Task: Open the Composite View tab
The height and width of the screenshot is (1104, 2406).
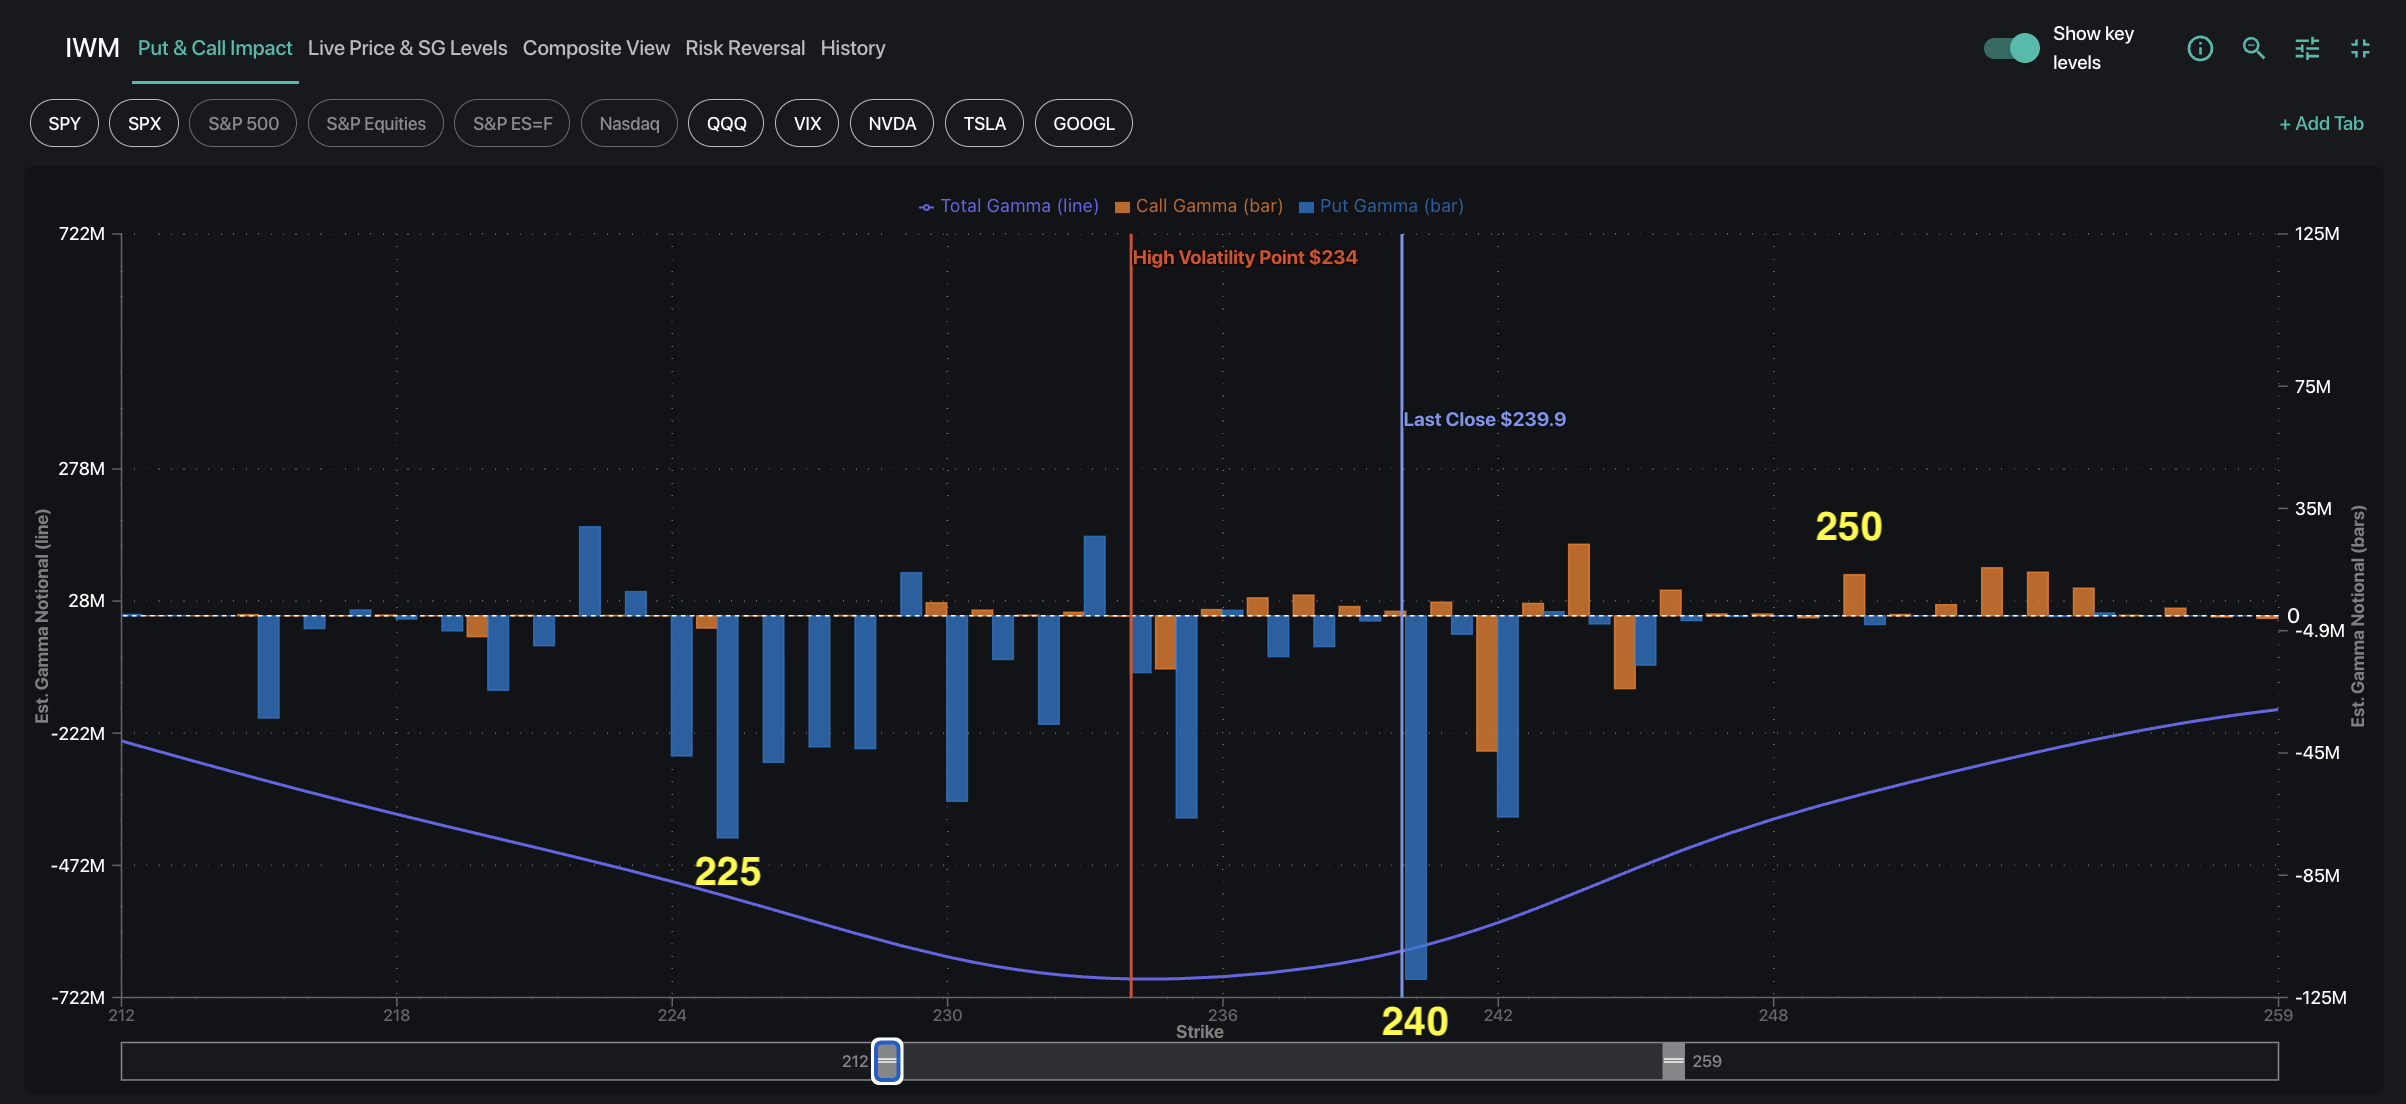Action: click(596, 48)
